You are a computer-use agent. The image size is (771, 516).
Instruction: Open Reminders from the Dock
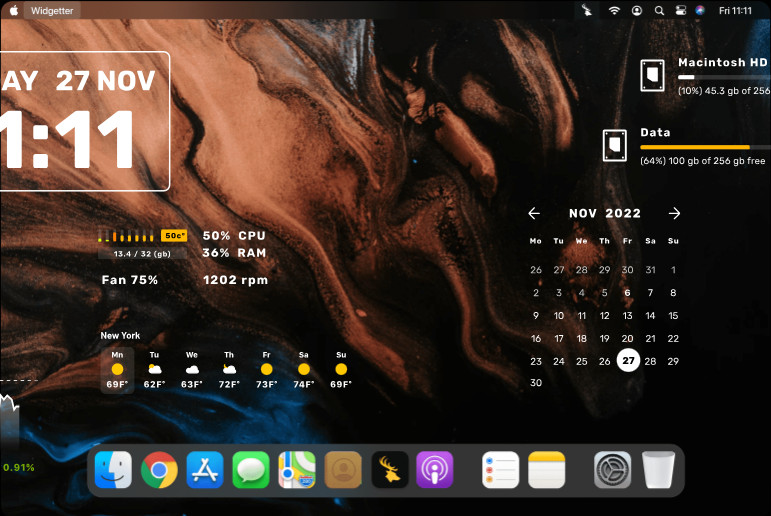click(x=501, y=470)
